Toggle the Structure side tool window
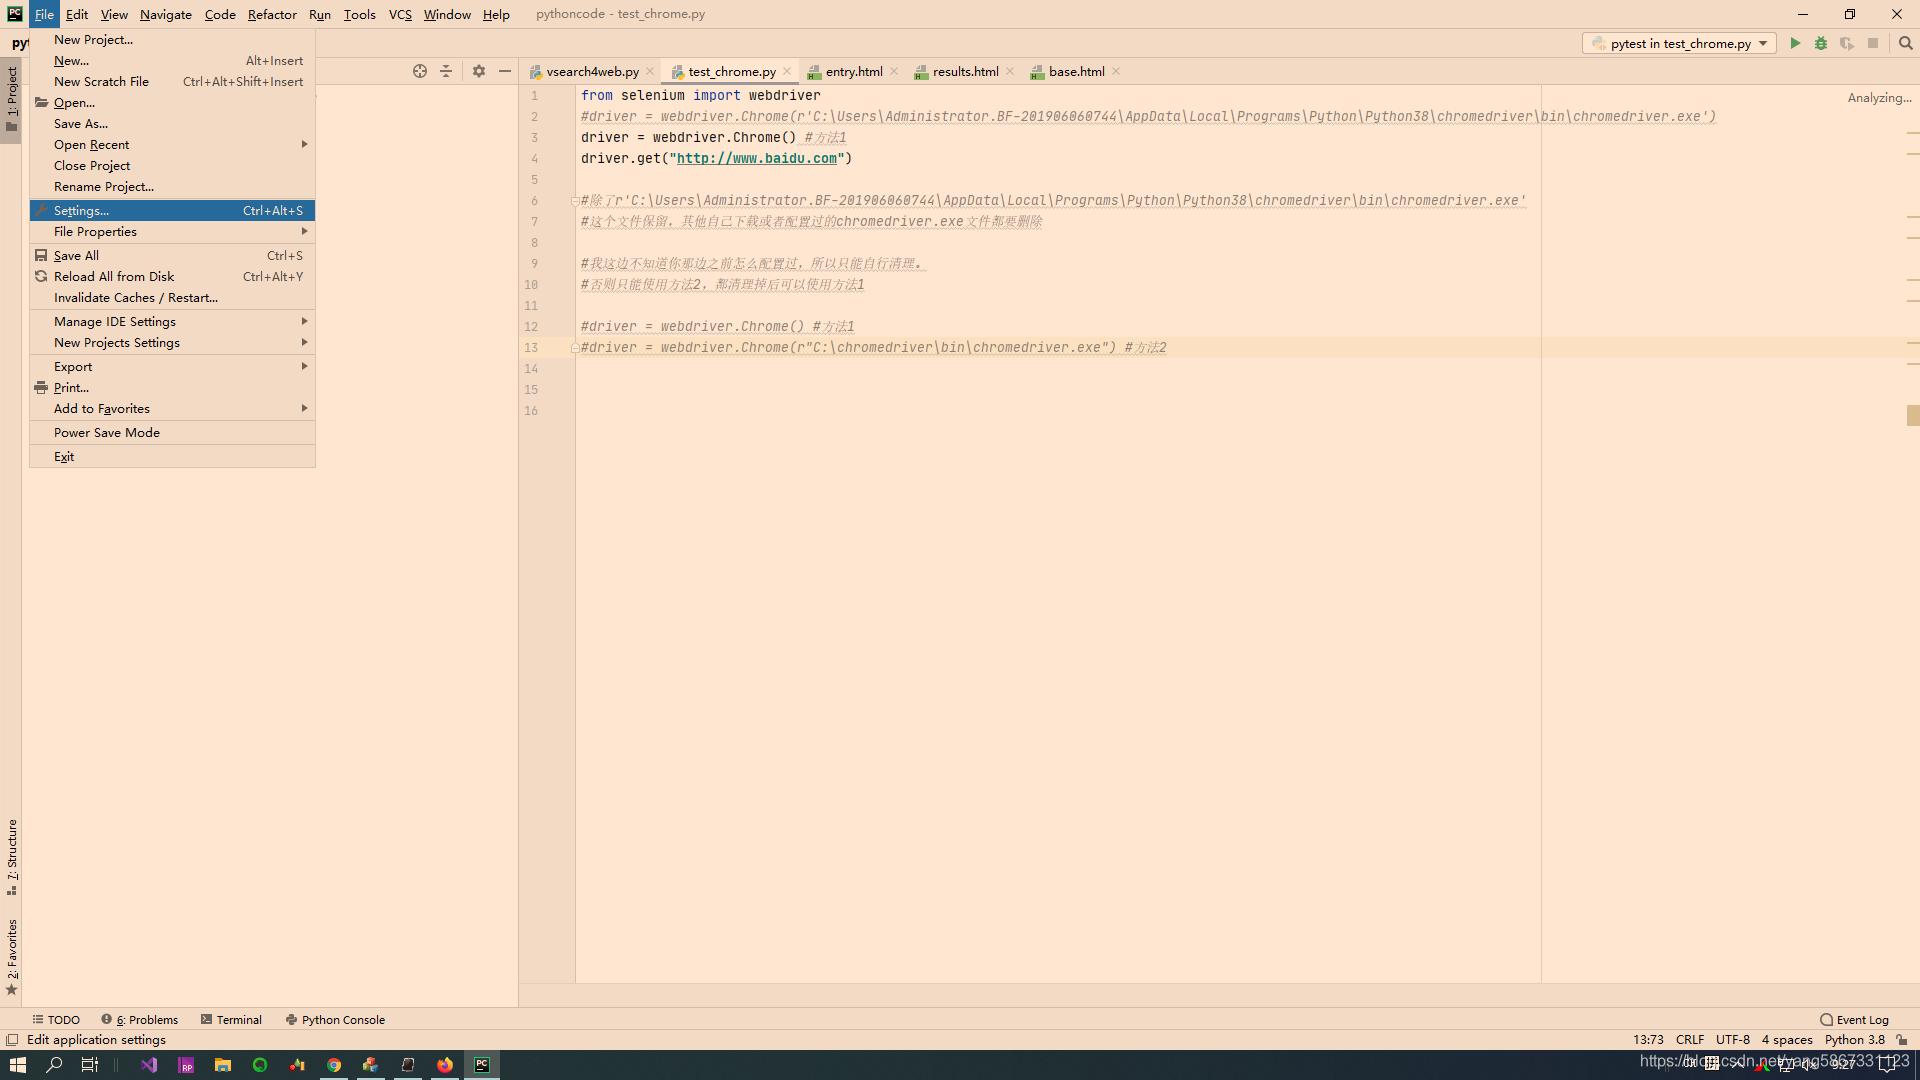This screenshot has height=1080, width=1920. 11,857
